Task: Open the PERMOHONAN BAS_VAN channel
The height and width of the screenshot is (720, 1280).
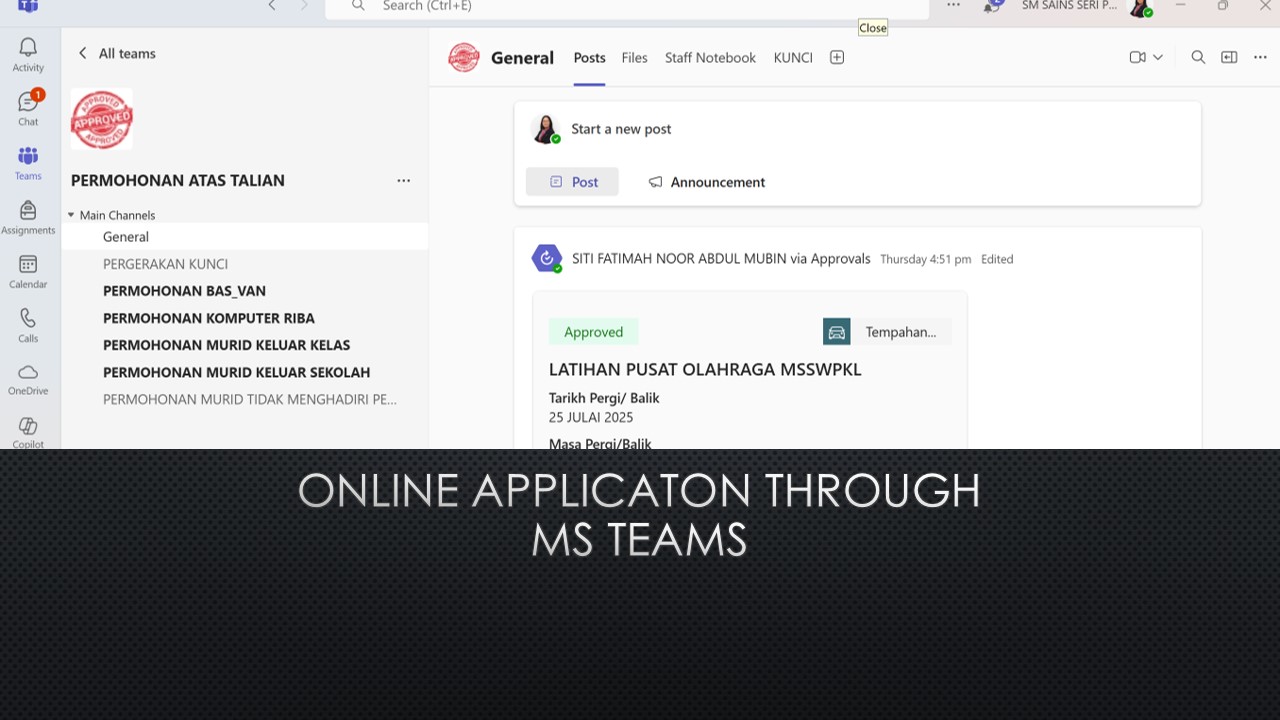Action: pos(245,291)
